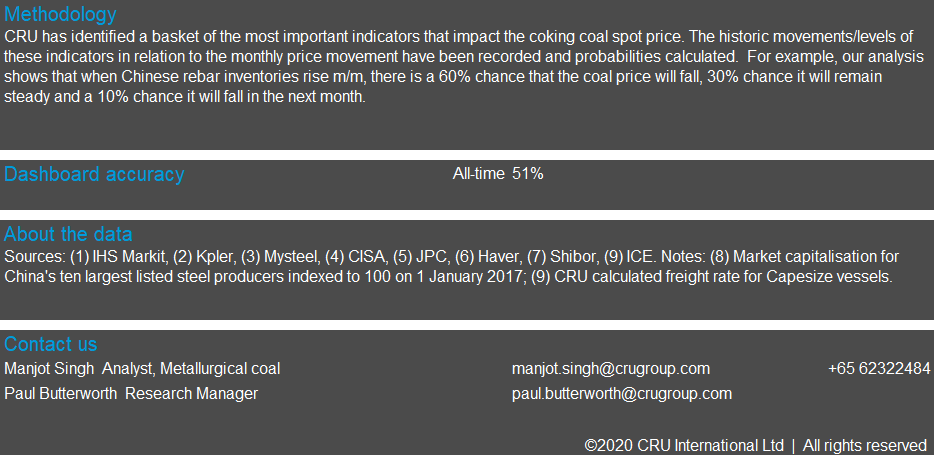Click the All-time accuracy label
The image size is (934, 455).
point(479,174)
